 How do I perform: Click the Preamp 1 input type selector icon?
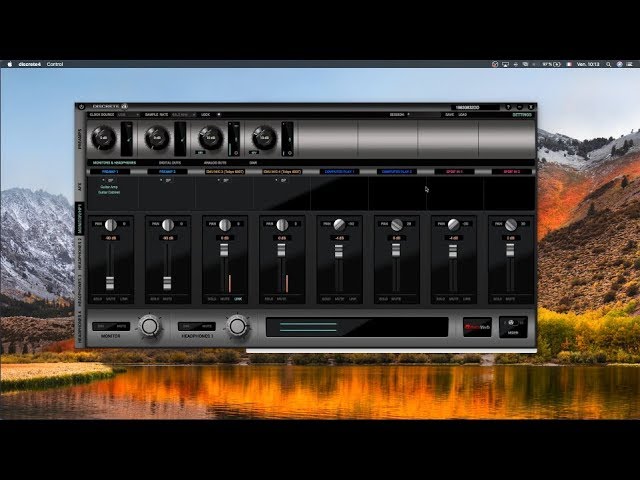click(127, 139)
